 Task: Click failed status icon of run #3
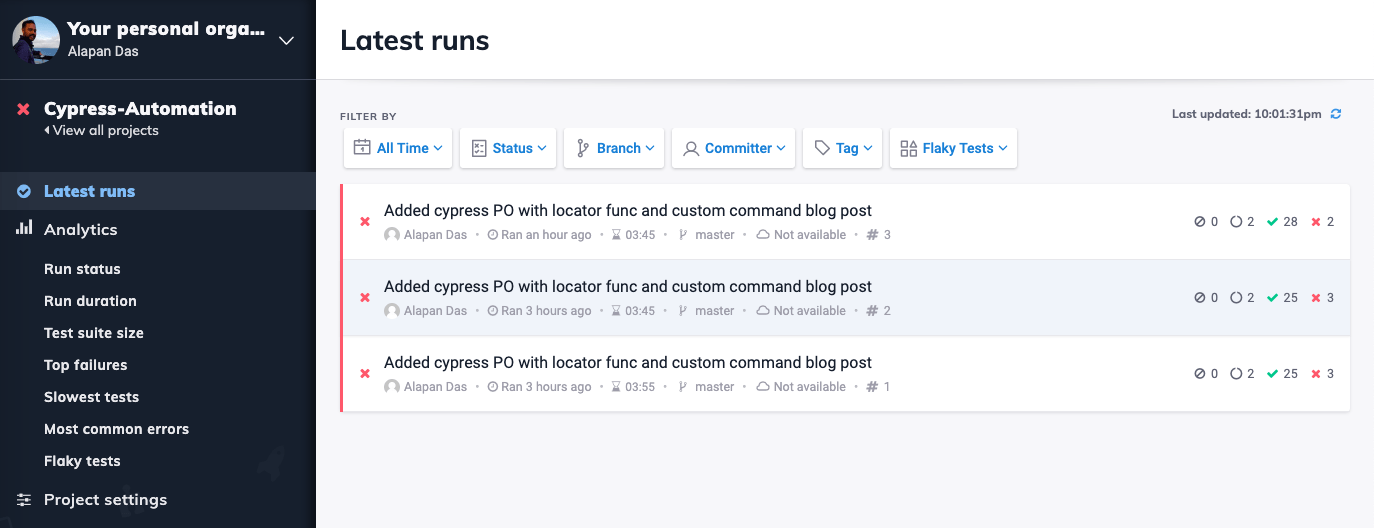point(365,222)
